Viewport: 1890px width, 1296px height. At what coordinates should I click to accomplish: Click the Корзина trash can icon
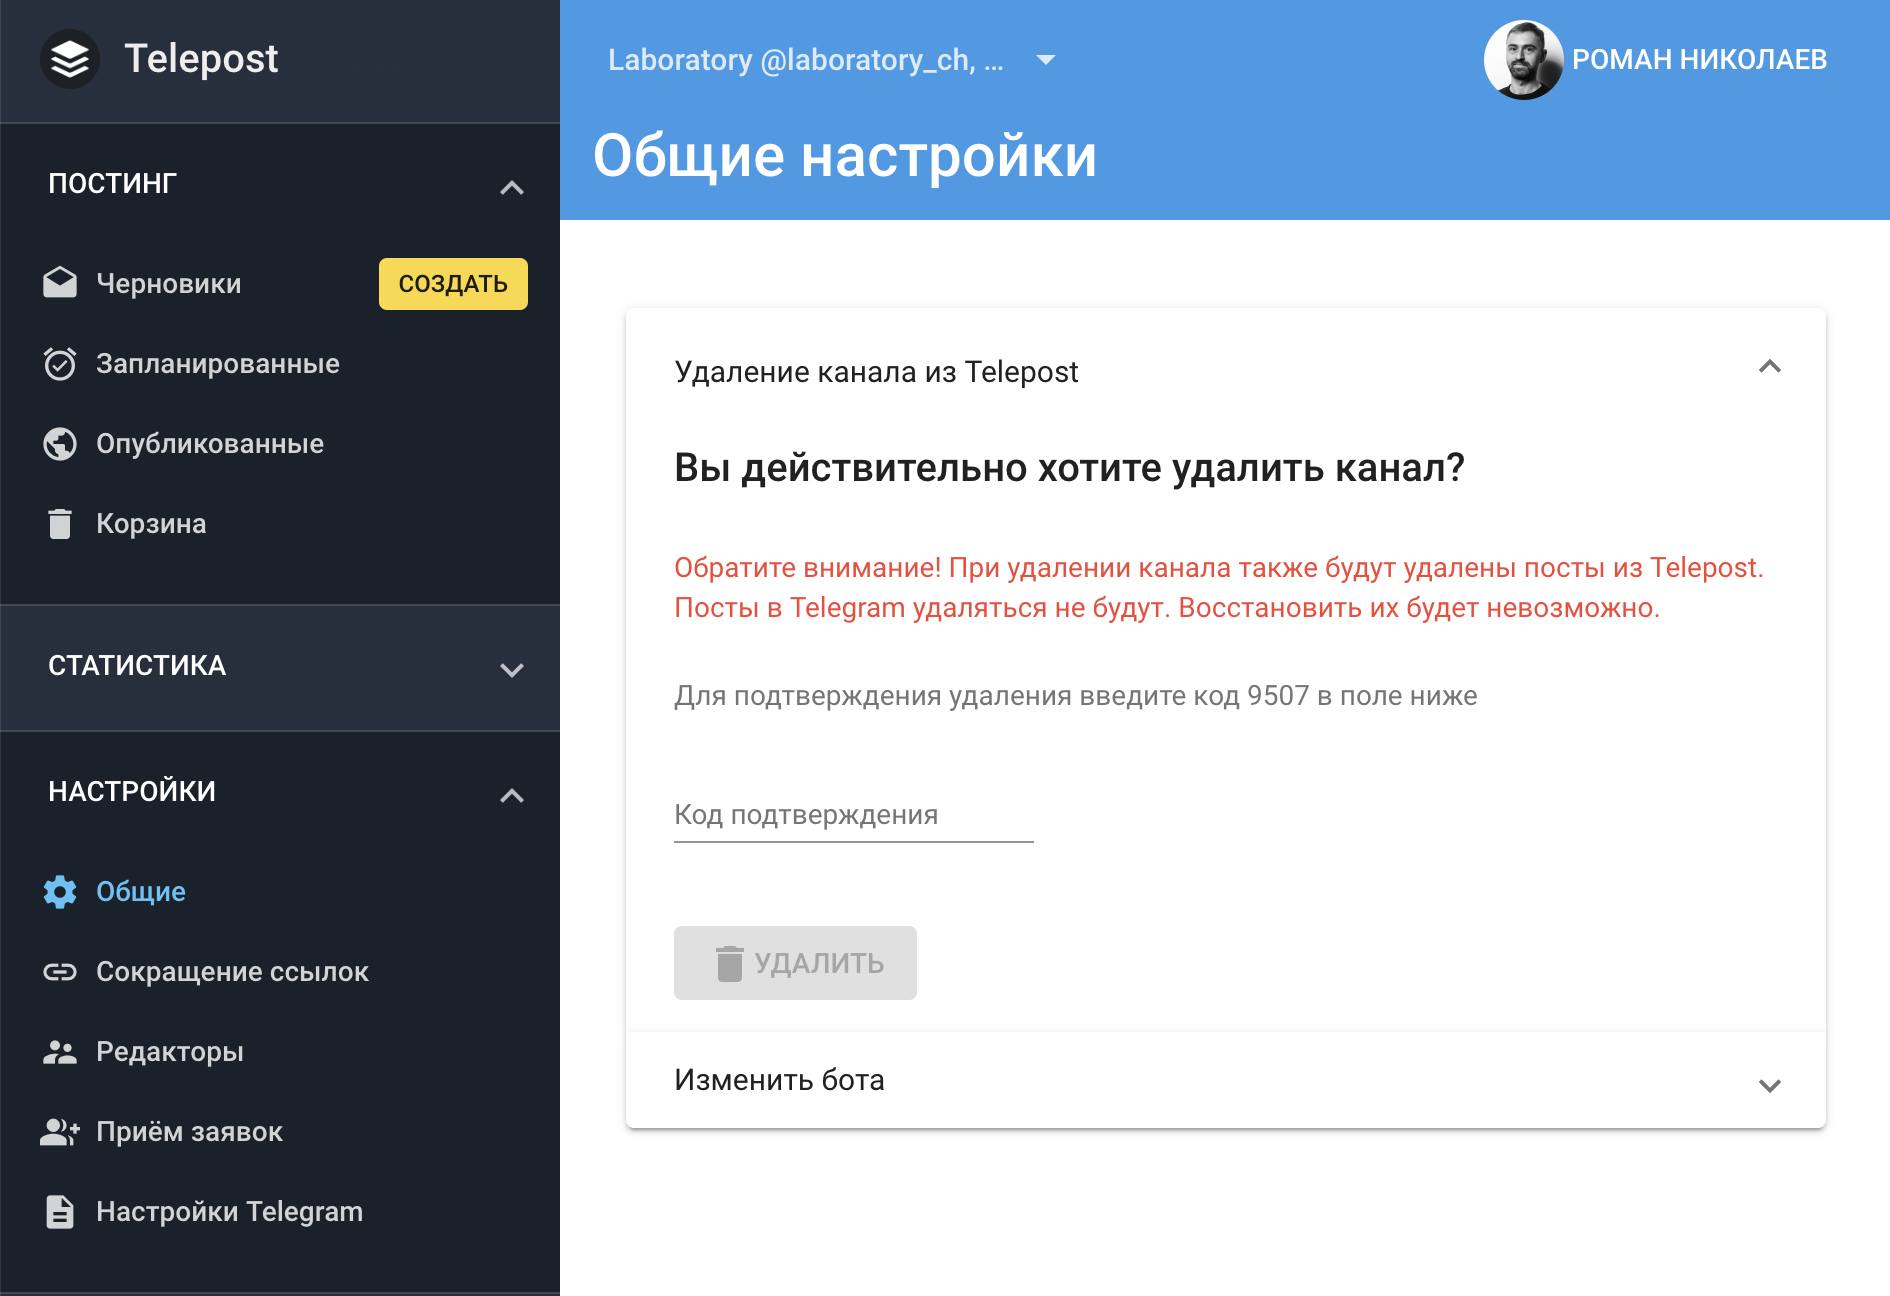click(60, 523)
